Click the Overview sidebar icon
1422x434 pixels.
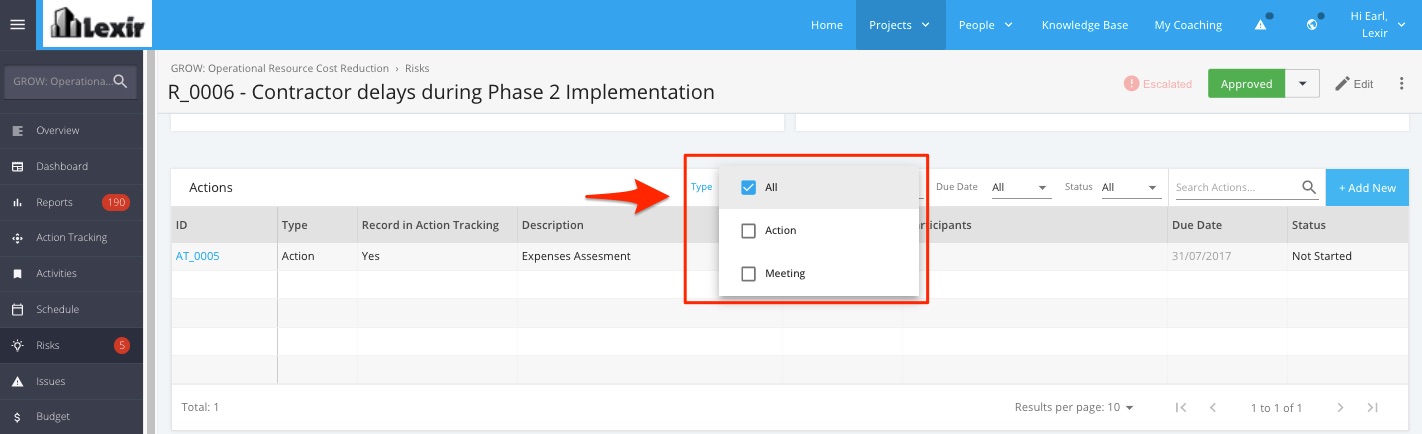(17, 130)
